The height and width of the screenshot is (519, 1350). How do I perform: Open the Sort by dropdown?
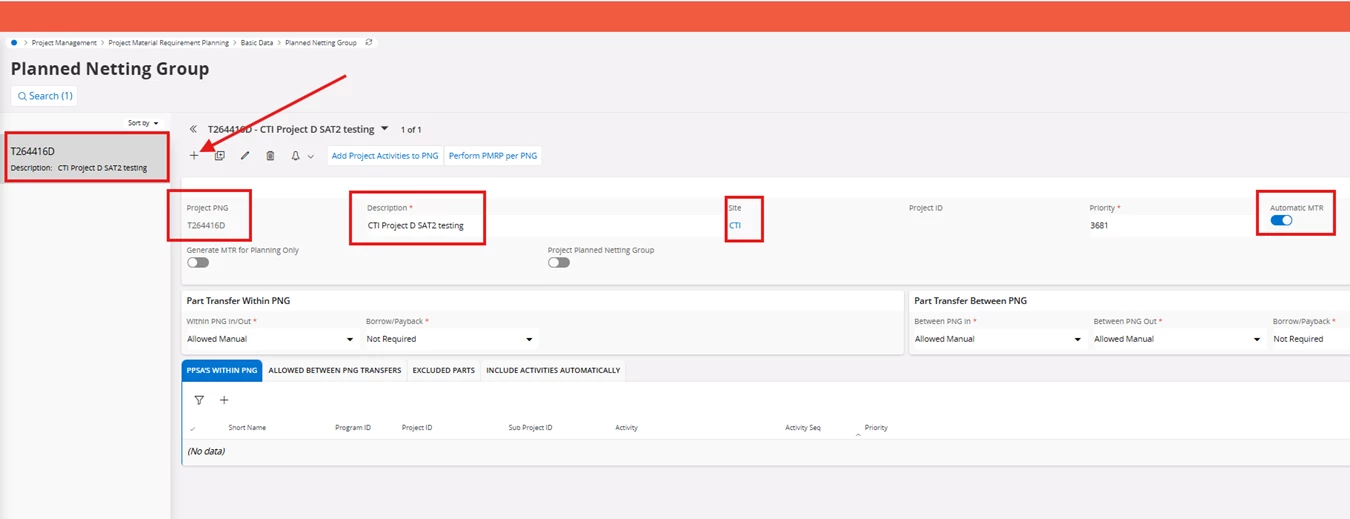143,123
